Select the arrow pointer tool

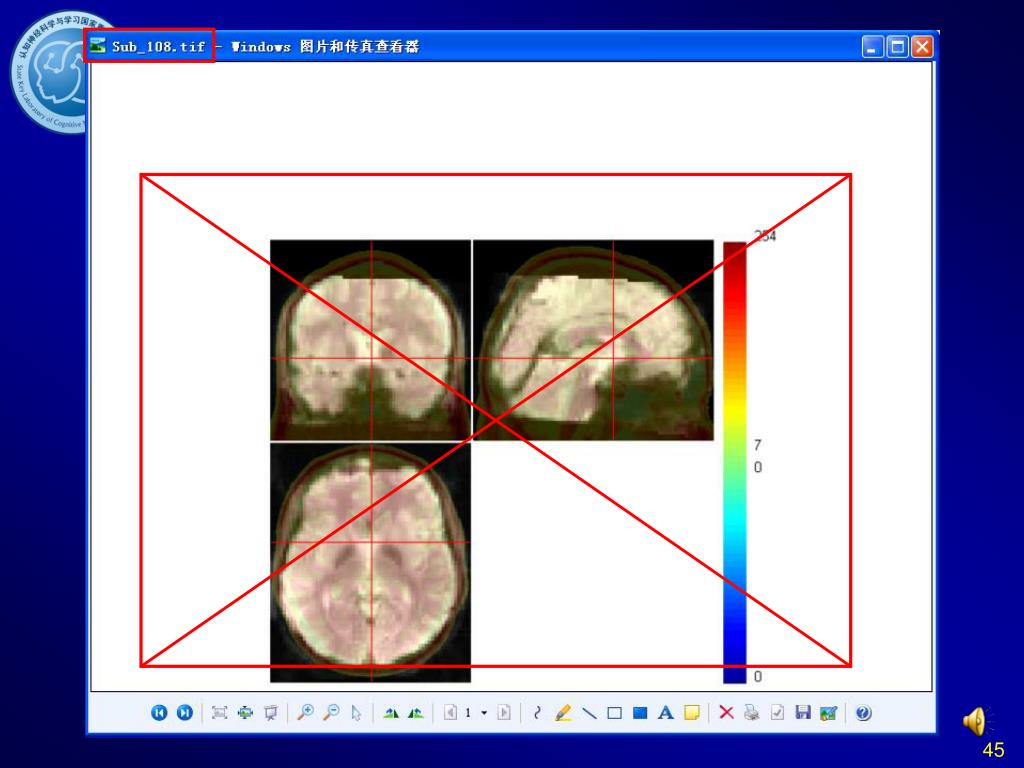click(356, 712)
